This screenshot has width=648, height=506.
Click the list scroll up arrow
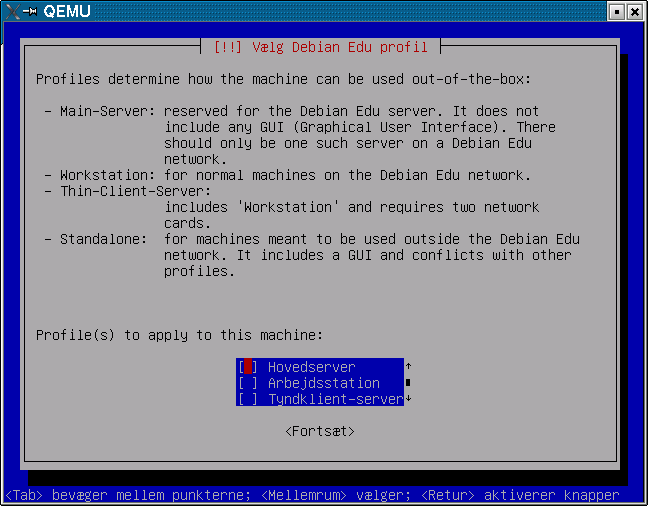tap(408, 366)
